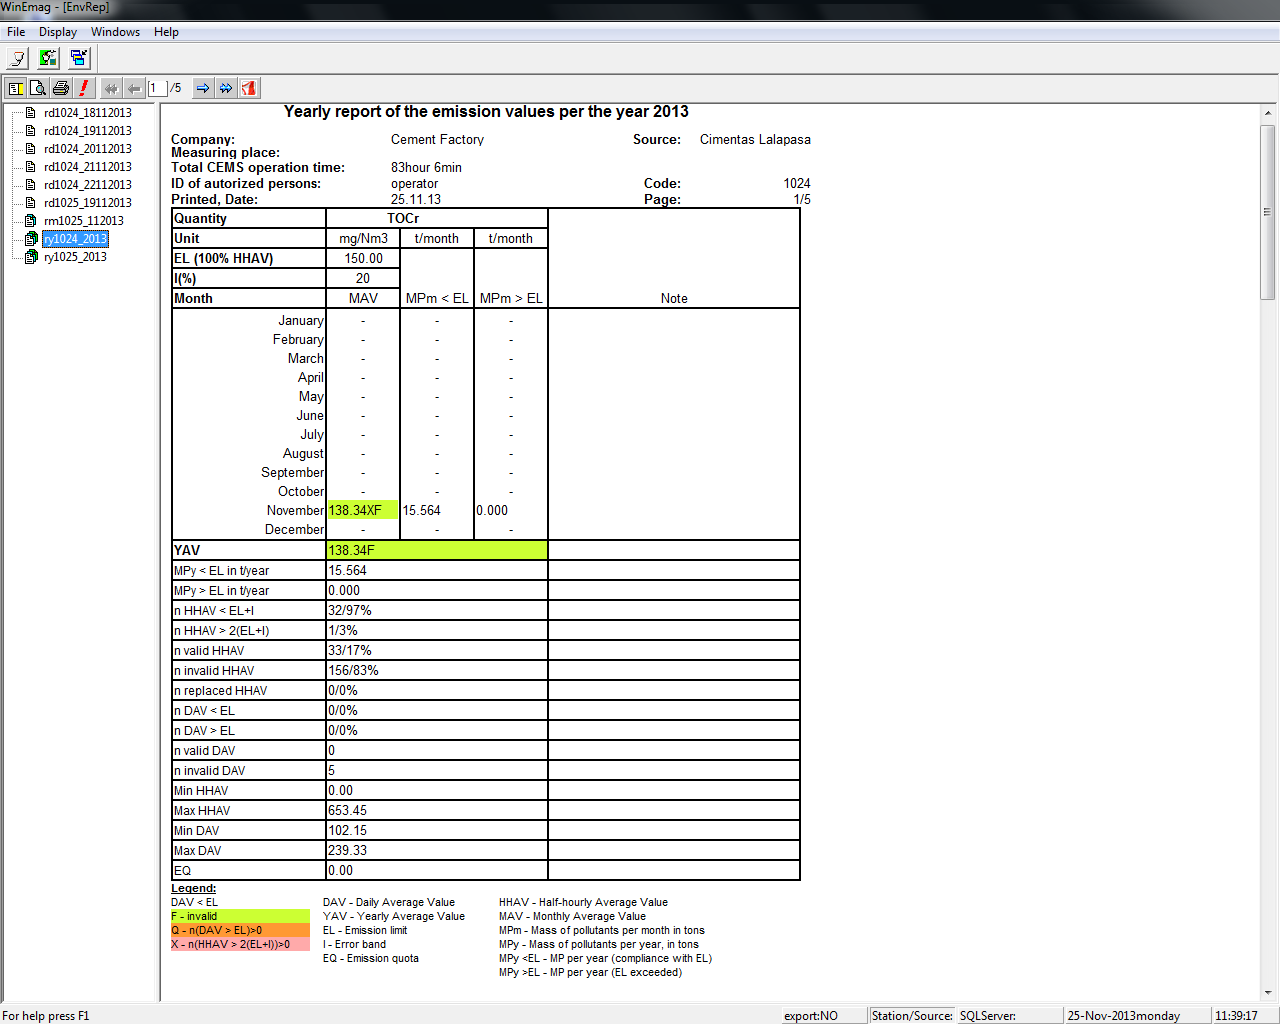Click the vertical scrollbar thumb

[1268, 211]
